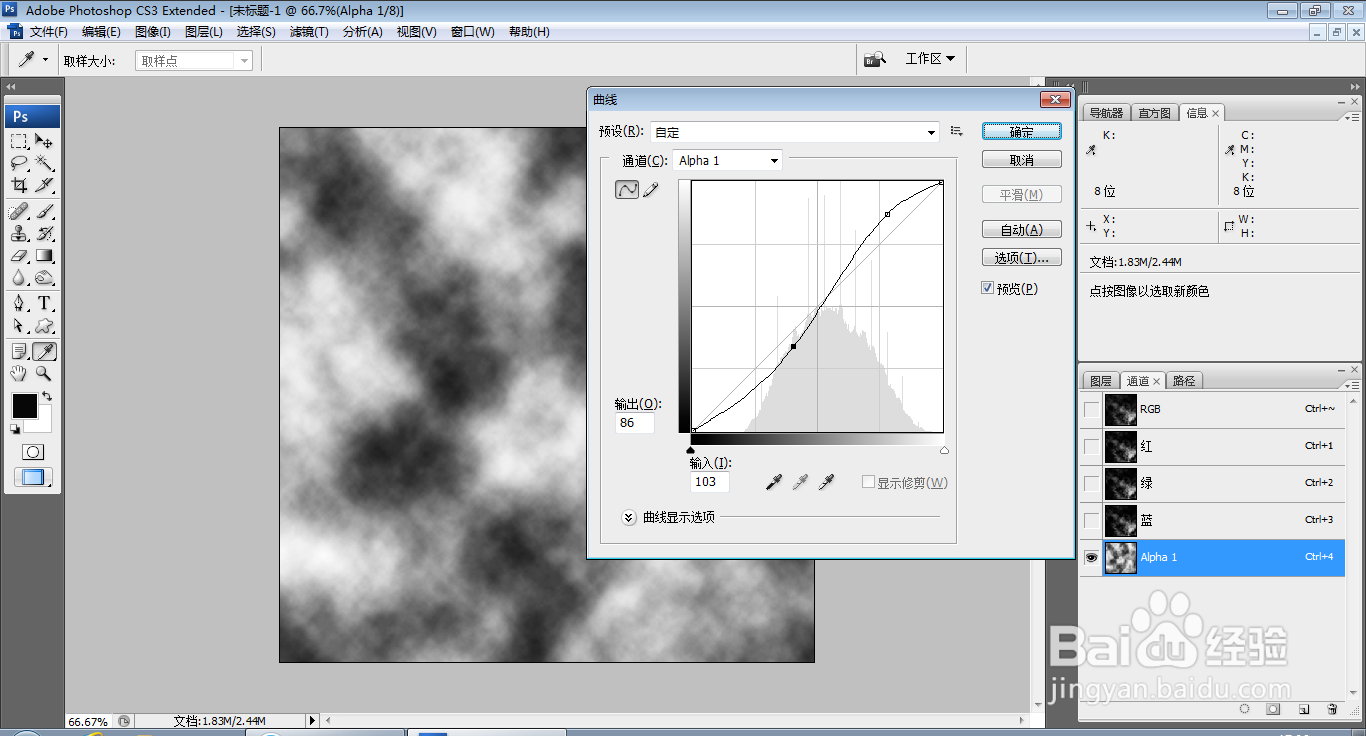Choose the curve point editing mode

tap(627, 189)
